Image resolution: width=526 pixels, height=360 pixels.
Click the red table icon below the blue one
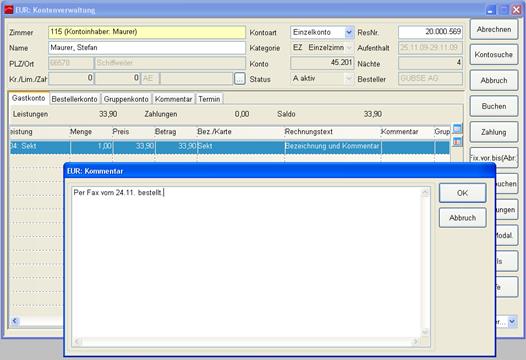tap(457, 142)
